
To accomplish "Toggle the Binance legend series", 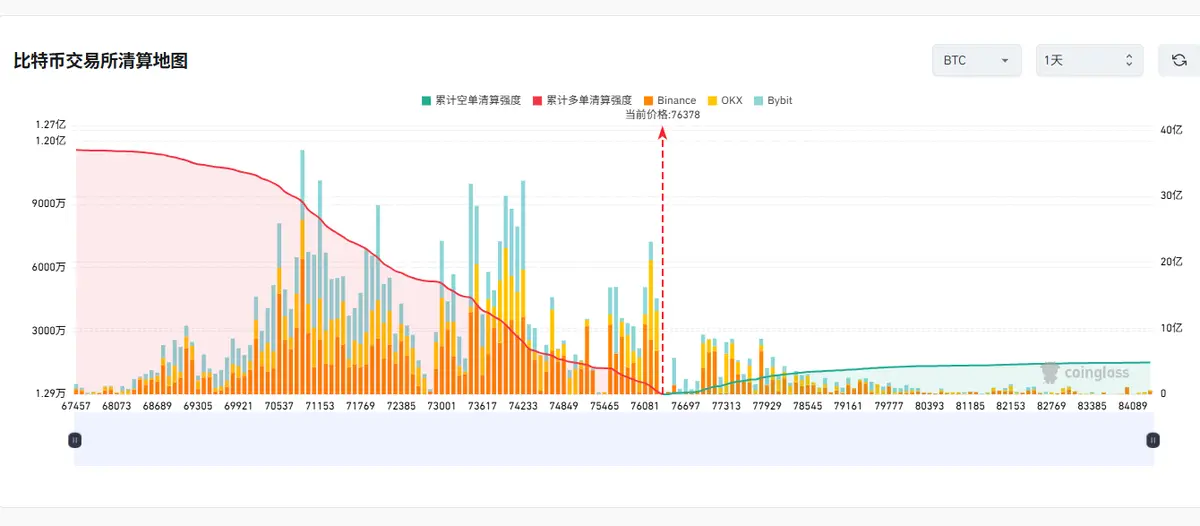I will [670, 100].
